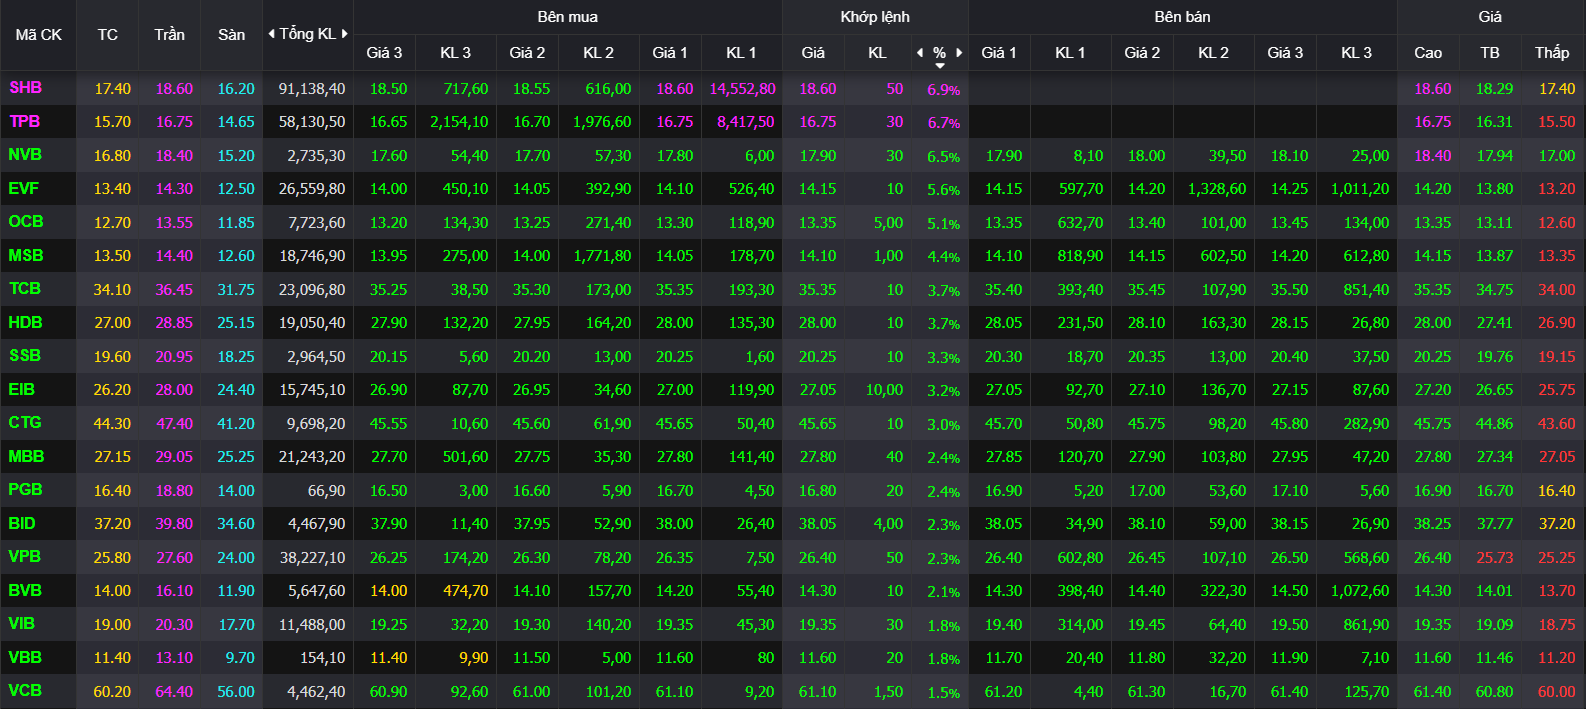Viewport: 1586px width, 709px height.
Task: Click the Bên bán group header
Action: [1182, 17]
